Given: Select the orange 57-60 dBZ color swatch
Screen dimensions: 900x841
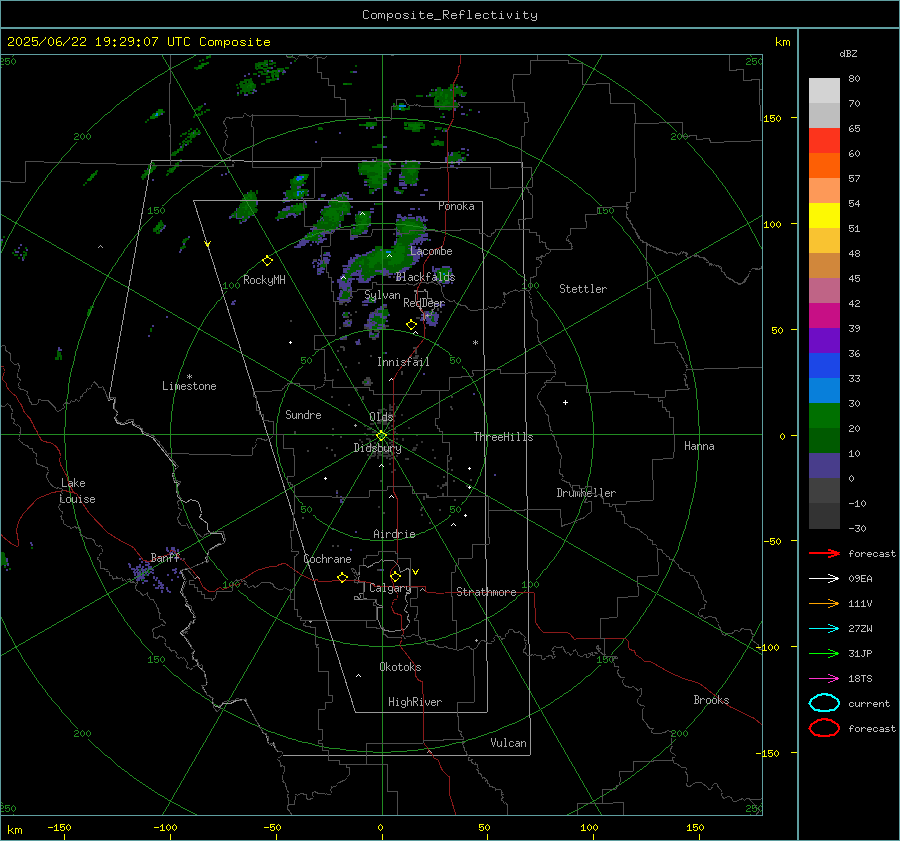Looking at the screenshot, I should (x=824, y=166).
